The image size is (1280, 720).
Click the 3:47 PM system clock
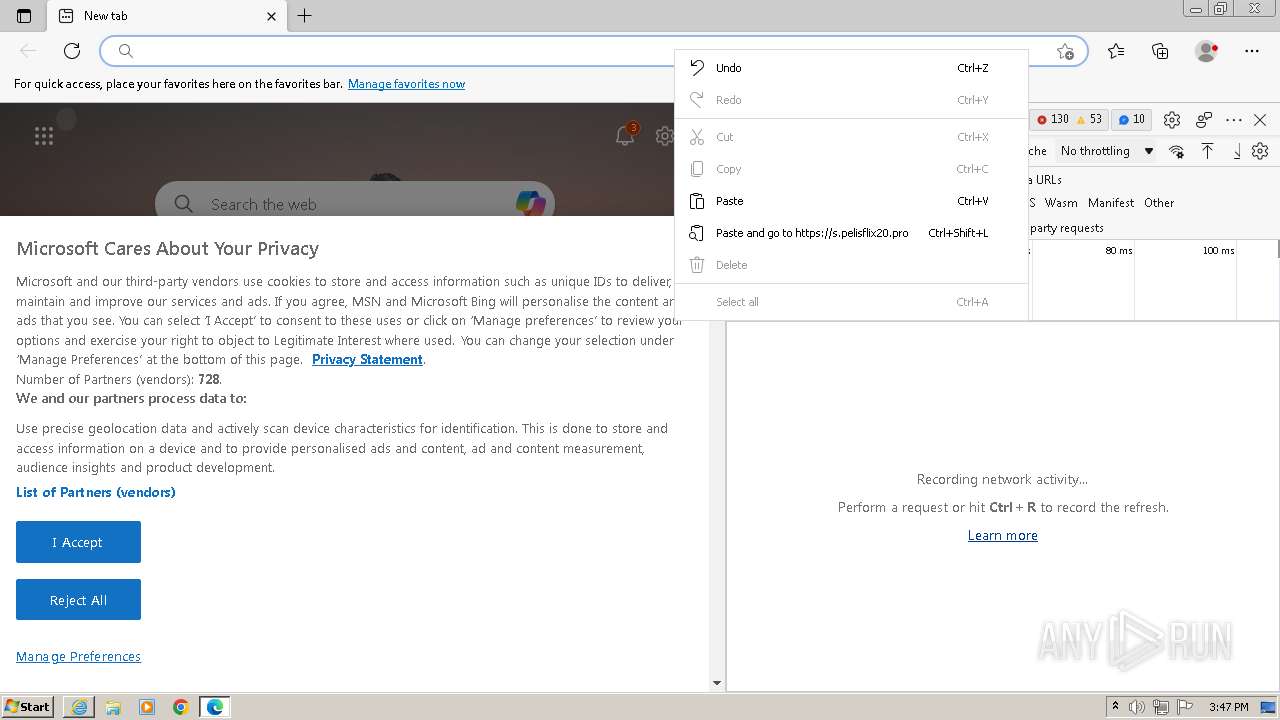(1228, 707)
